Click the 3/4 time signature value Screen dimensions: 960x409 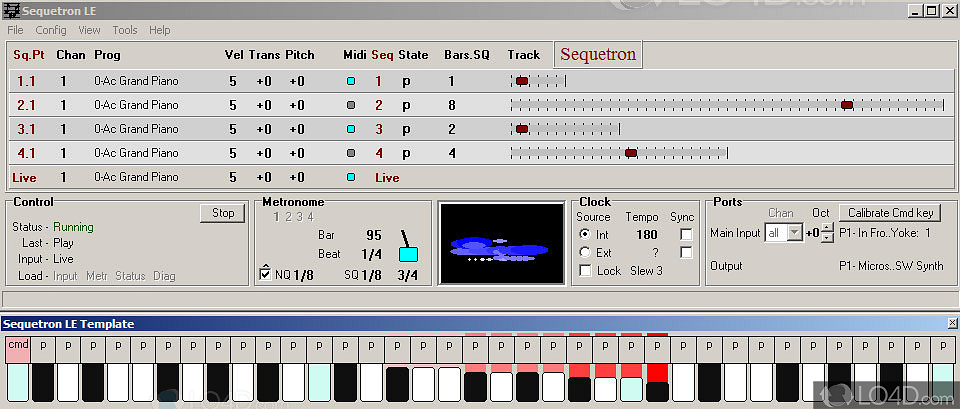[x=408, y=275]
